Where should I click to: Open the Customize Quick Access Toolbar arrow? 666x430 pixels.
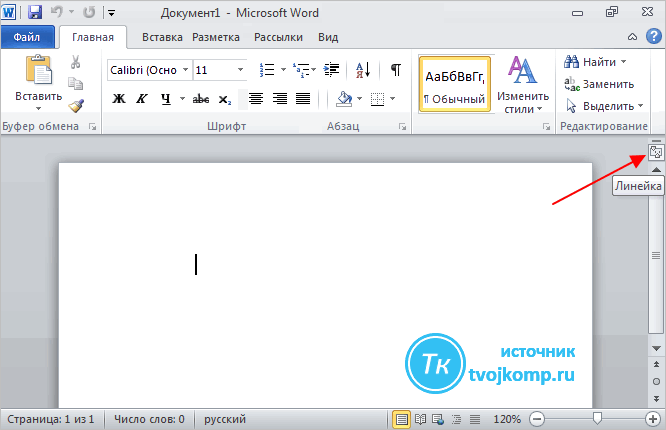[111, 13]
